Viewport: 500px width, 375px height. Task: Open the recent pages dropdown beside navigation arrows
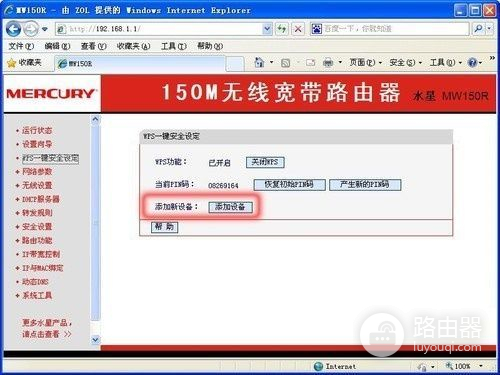click(x=45, y=29)
